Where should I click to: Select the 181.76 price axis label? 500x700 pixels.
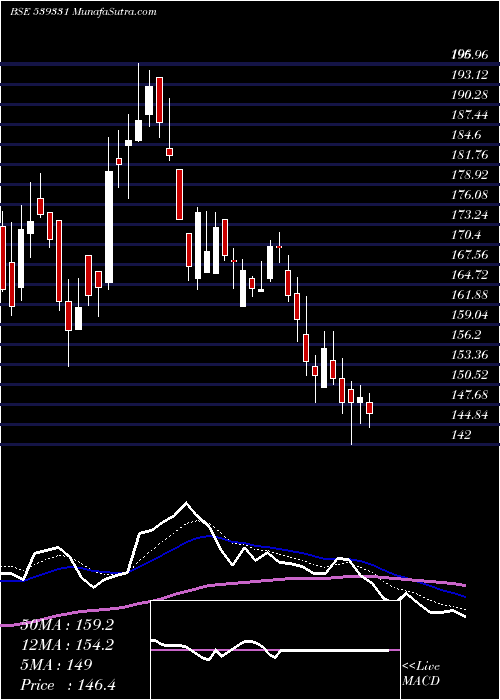469,155
